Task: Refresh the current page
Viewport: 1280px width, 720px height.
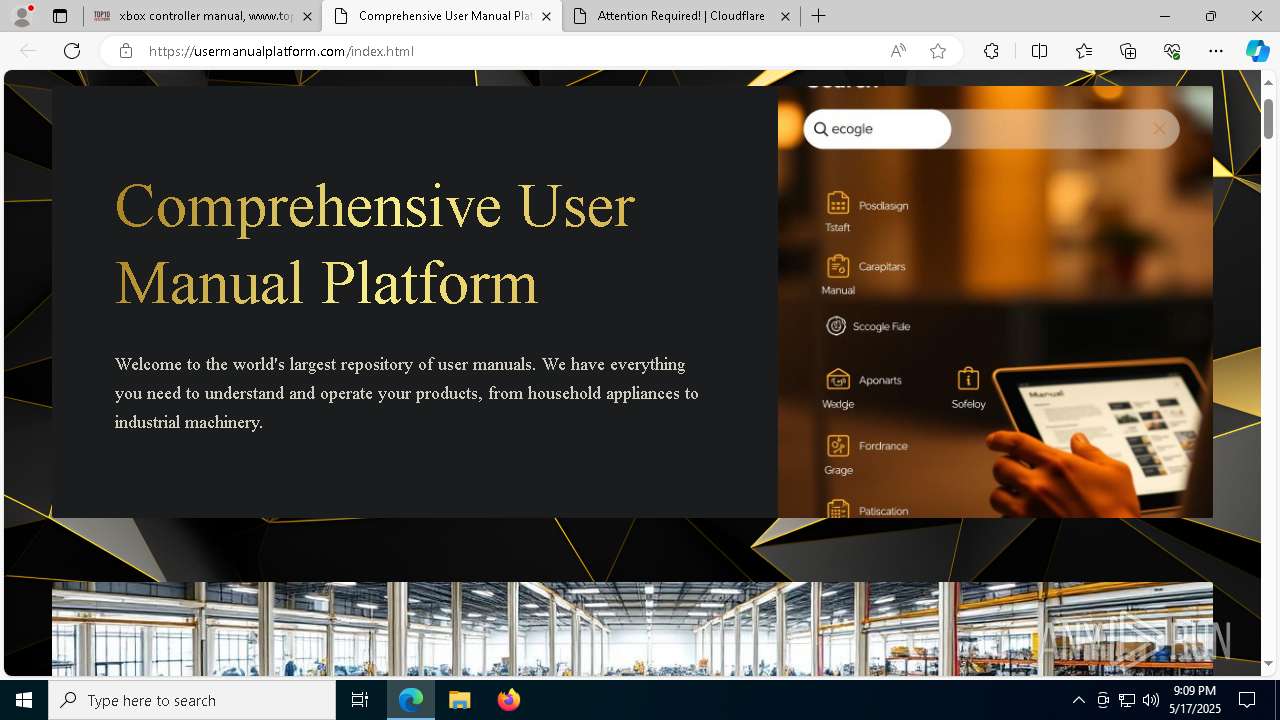Action: point(72,51)
